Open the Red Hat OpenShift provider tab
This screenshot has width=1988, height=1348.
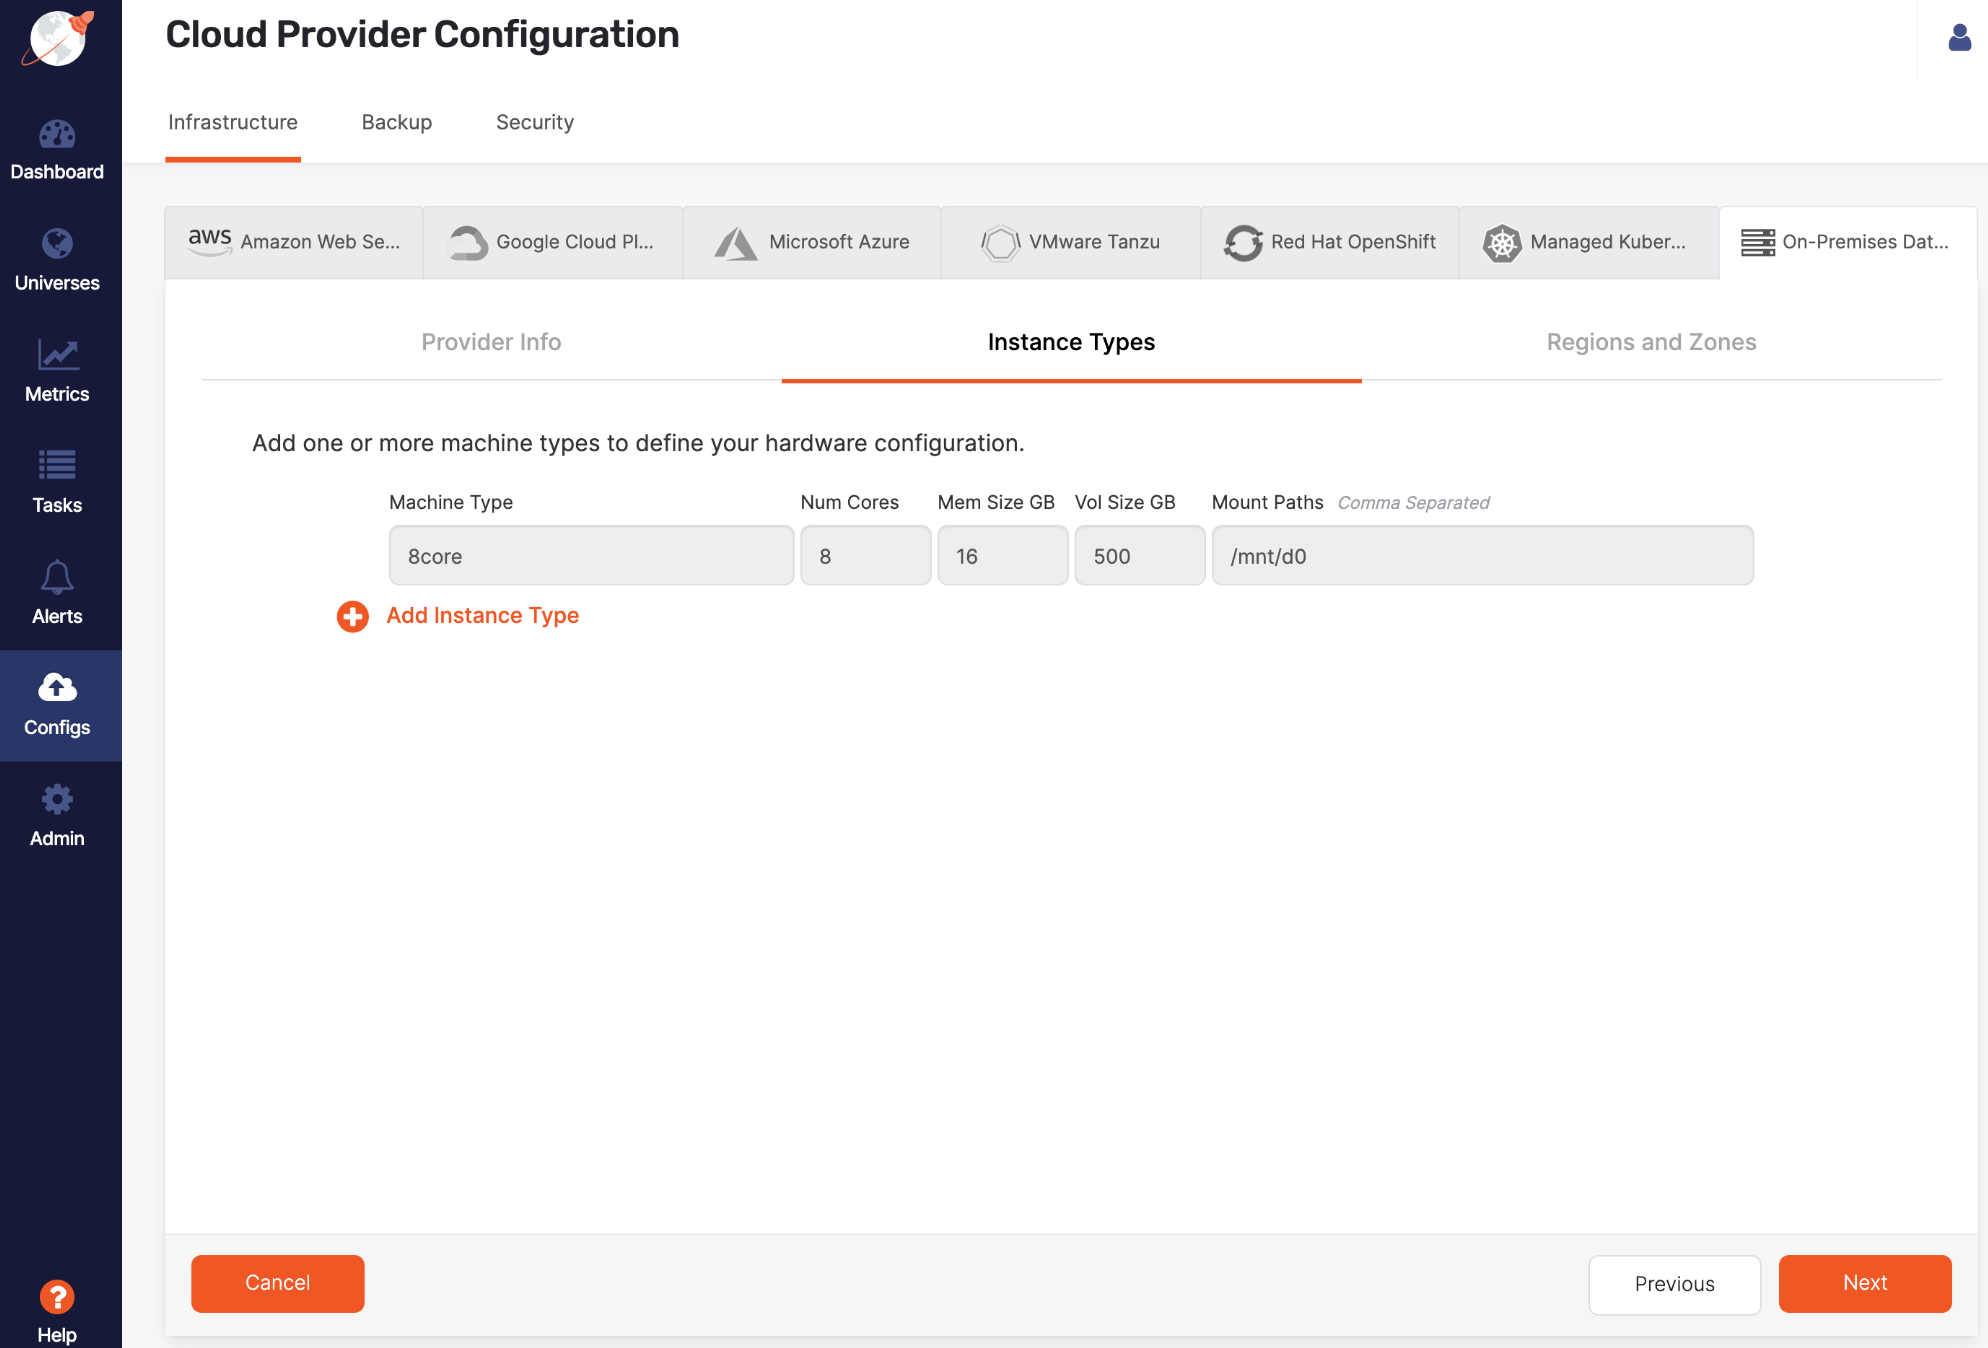(1330, 241)
